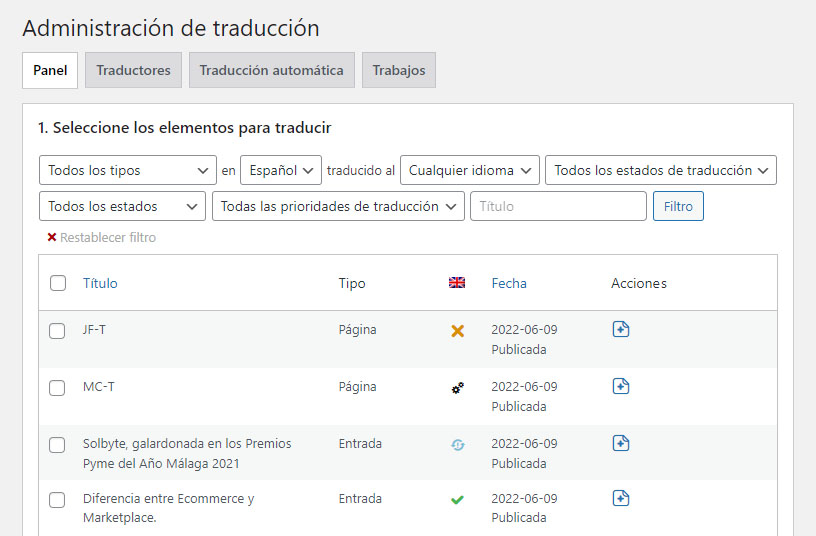Click the Entrada type cell for Diferencia row
816x536 pixels.
click(x=360, y=499)
